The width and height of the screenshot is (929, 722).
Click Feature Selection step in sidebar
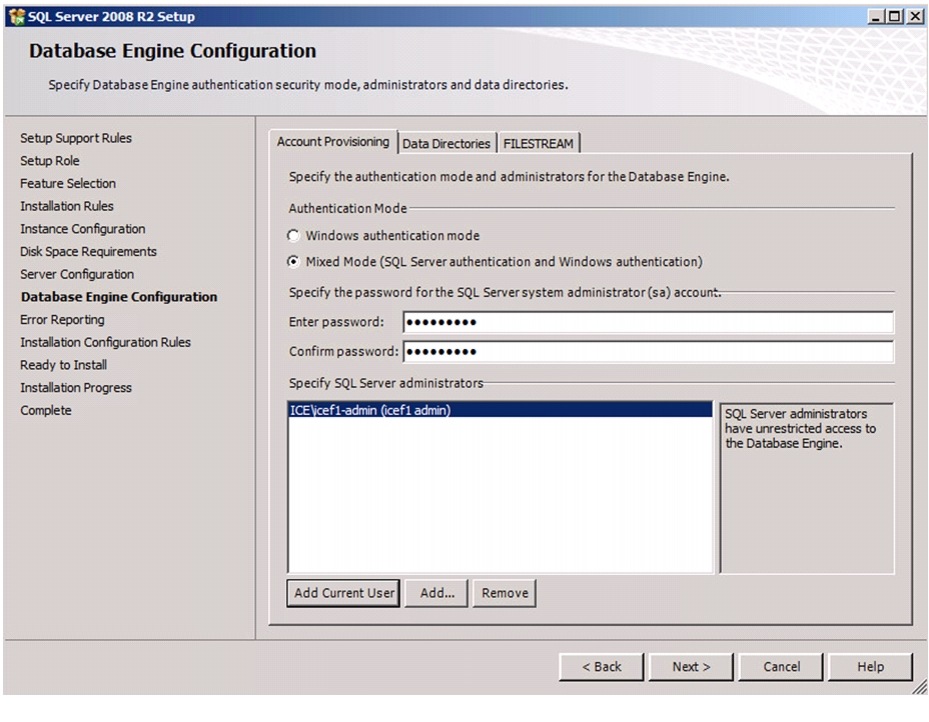[x=68, y=184]
